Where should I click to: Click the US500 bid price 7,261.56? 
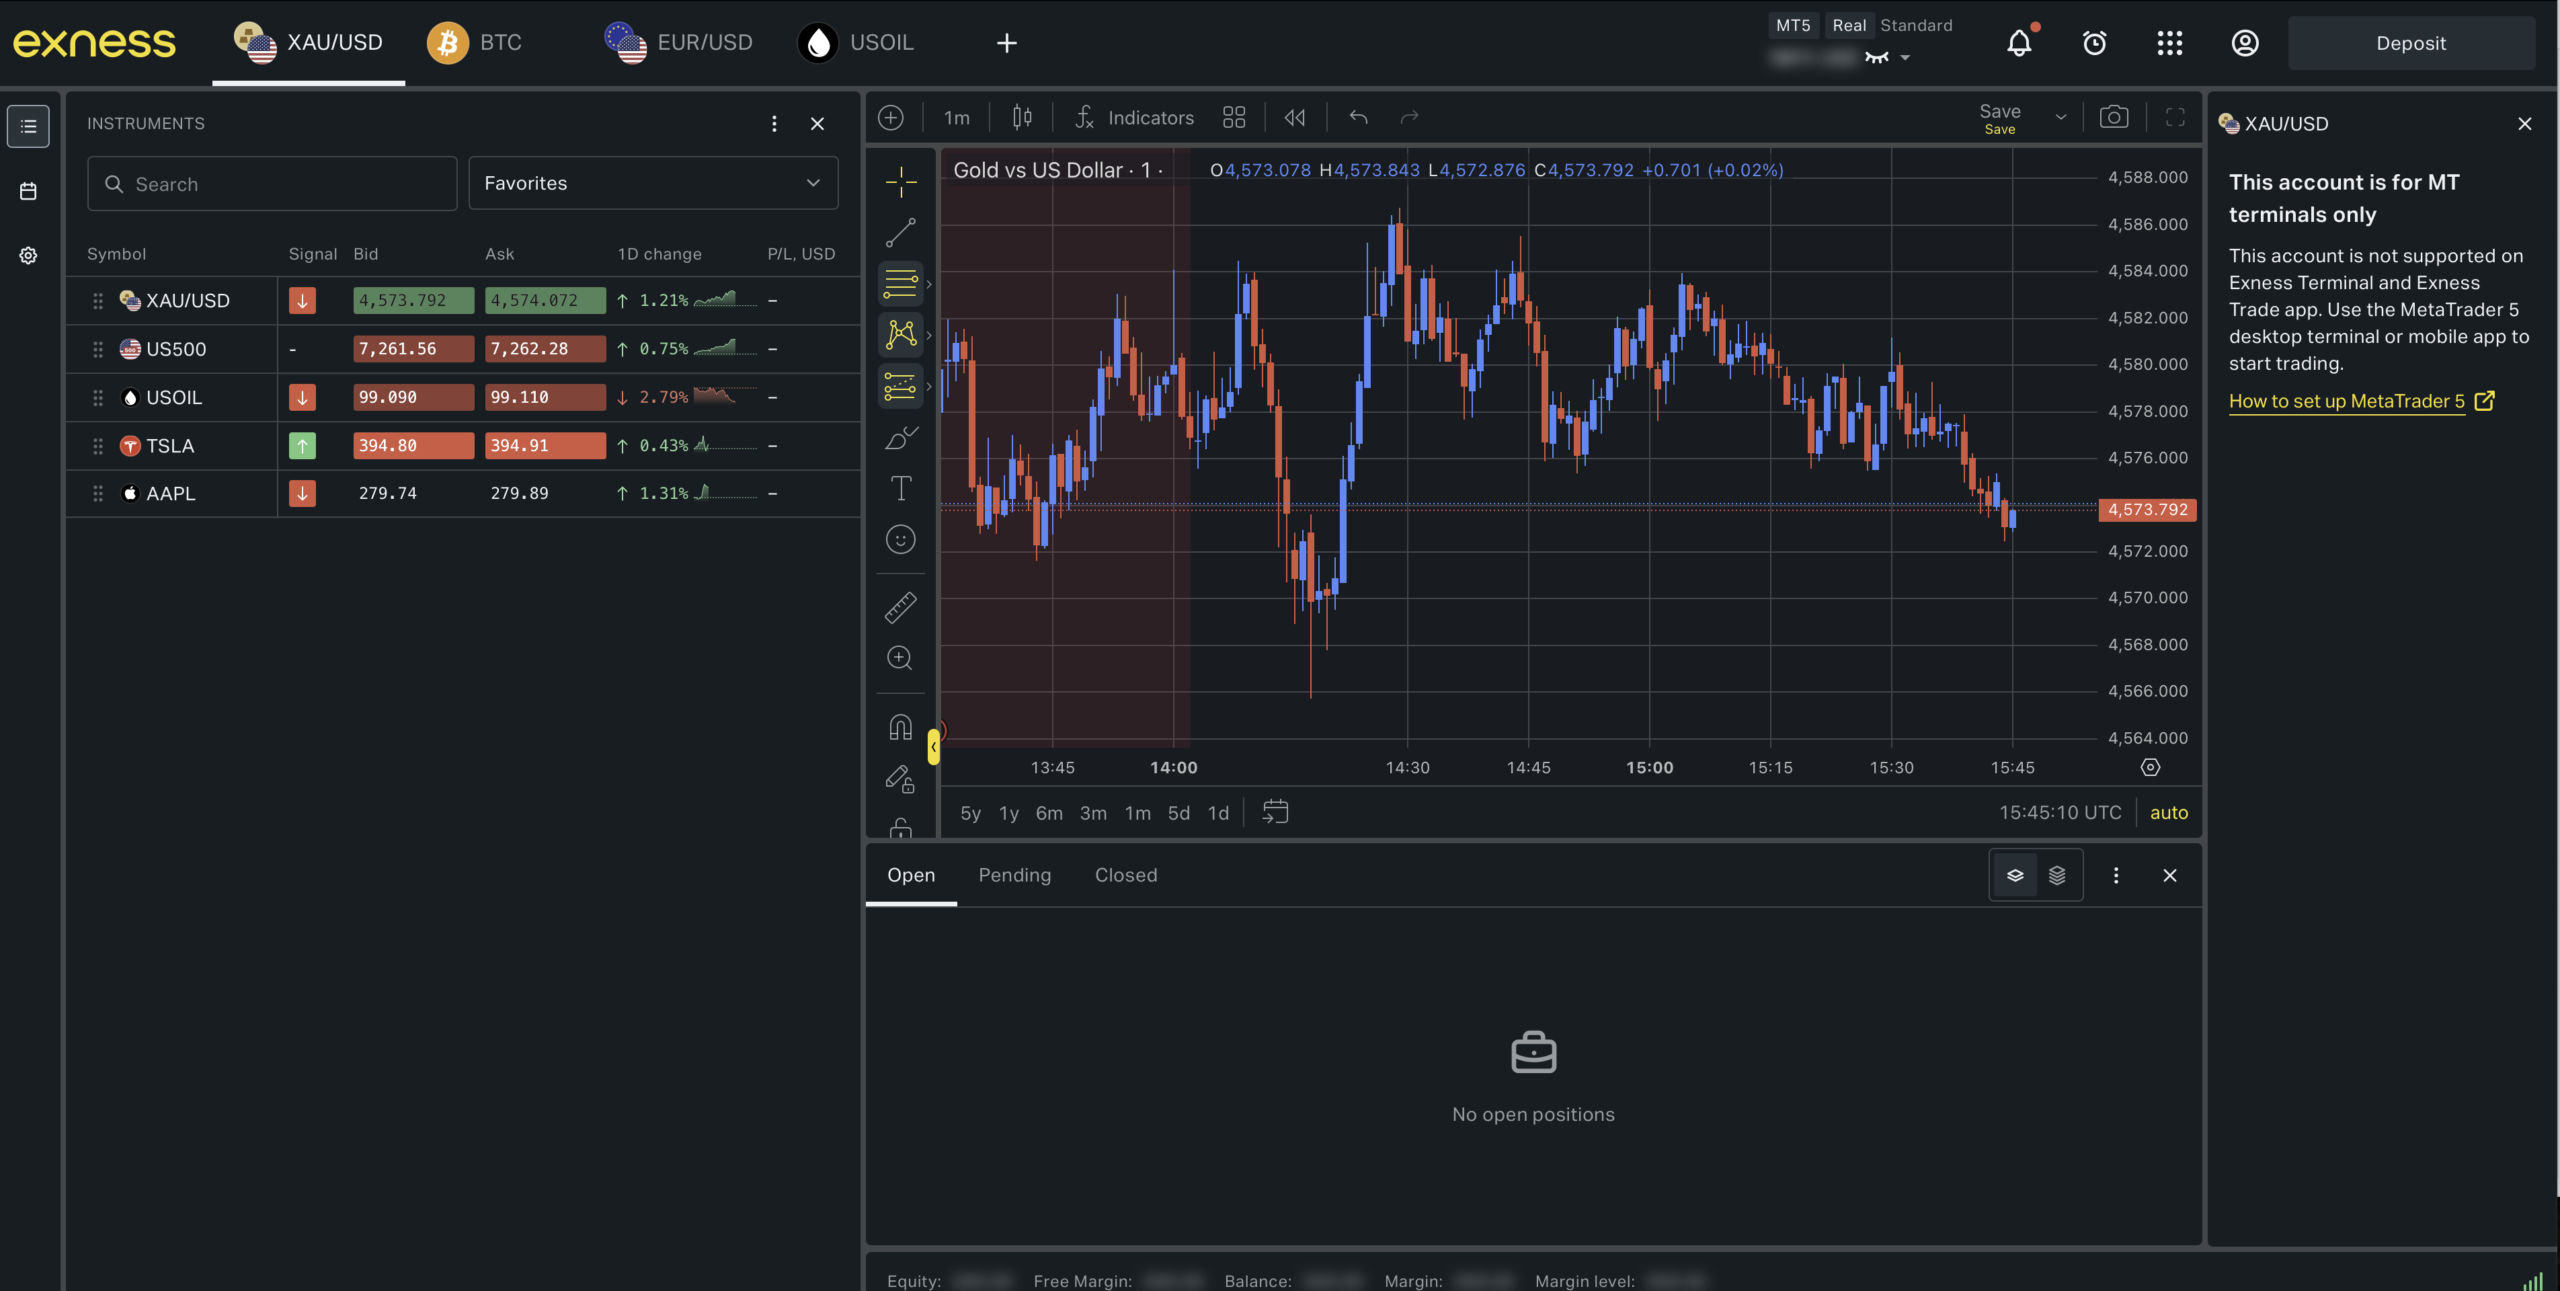click(414, 349)
